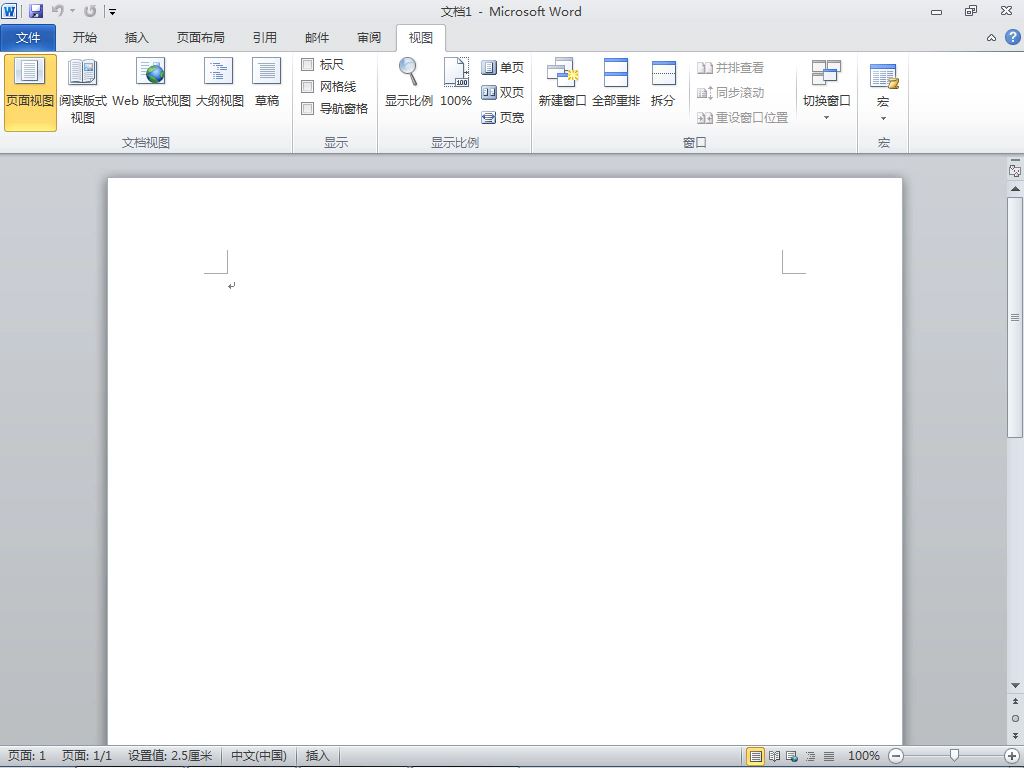Viewport: 1024px width, 768px height.
Task: Select web layout icon in status bar
Action: pyautogui.click(x=792, y=756)
